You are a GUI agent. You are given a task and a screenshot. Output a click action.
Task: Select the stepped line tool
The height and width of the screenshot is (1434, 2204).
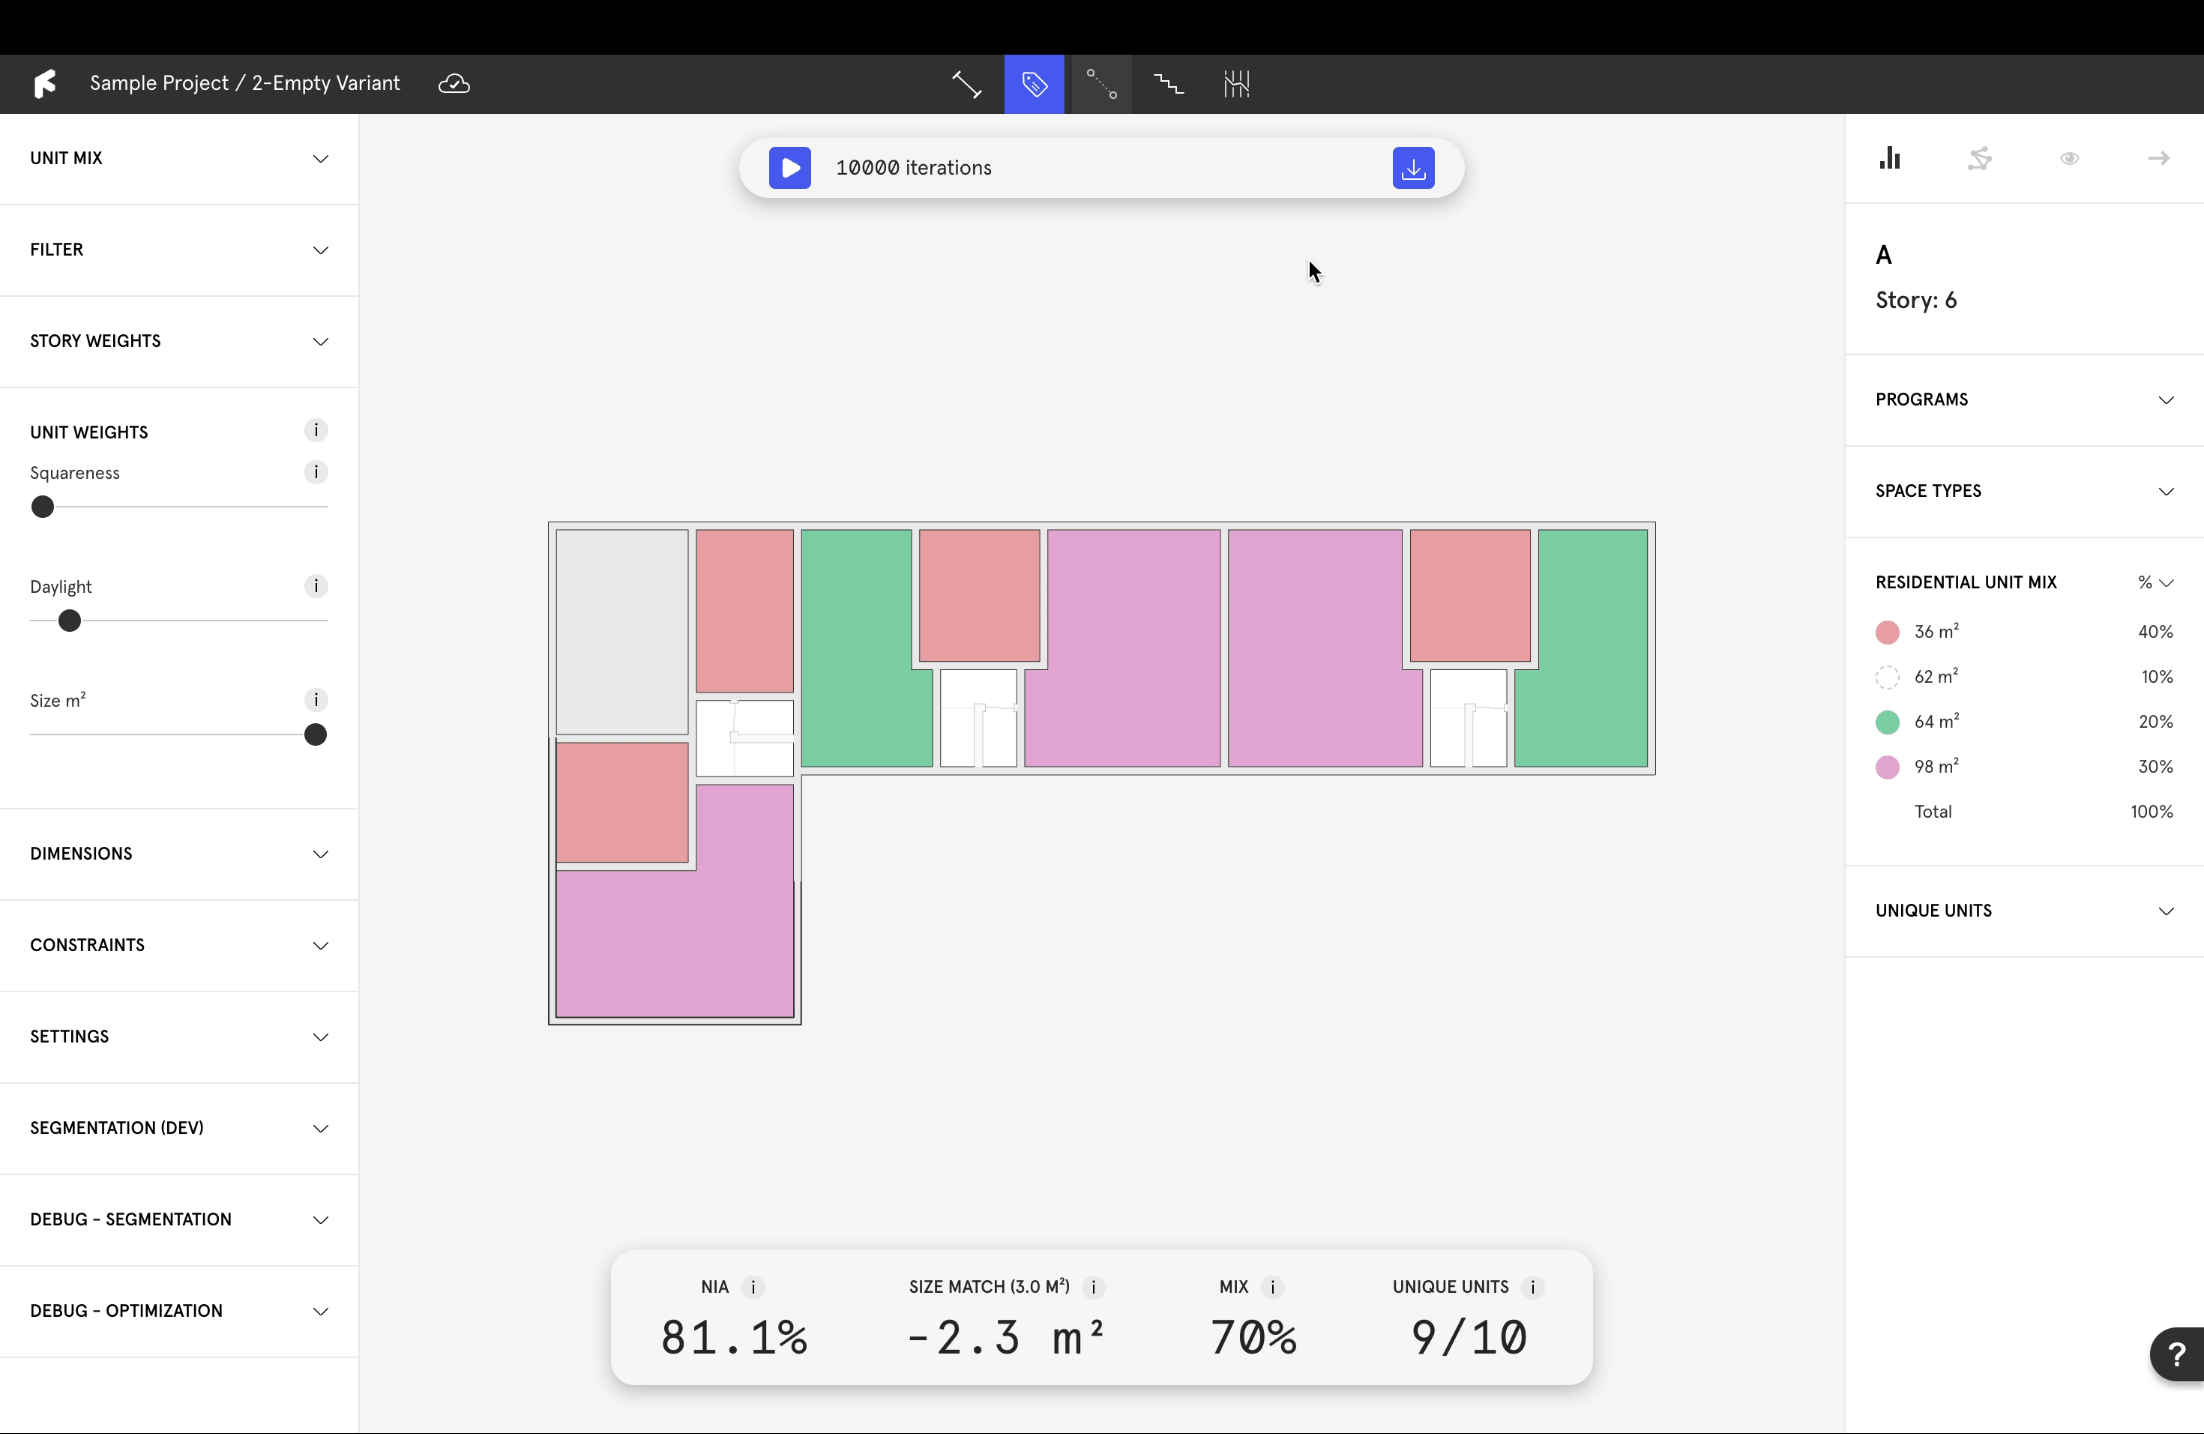click(1168, 84)
